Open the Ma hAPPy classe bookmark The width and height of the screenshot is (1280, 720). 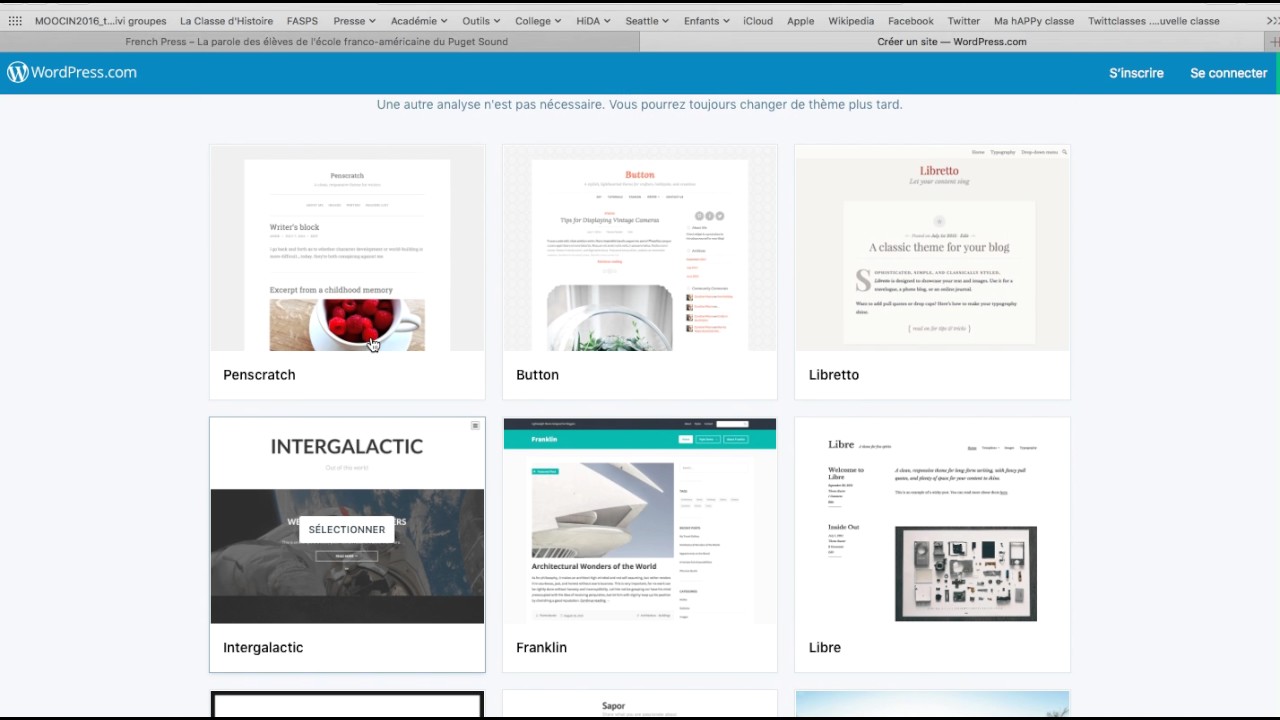[x=1034, y=21]
